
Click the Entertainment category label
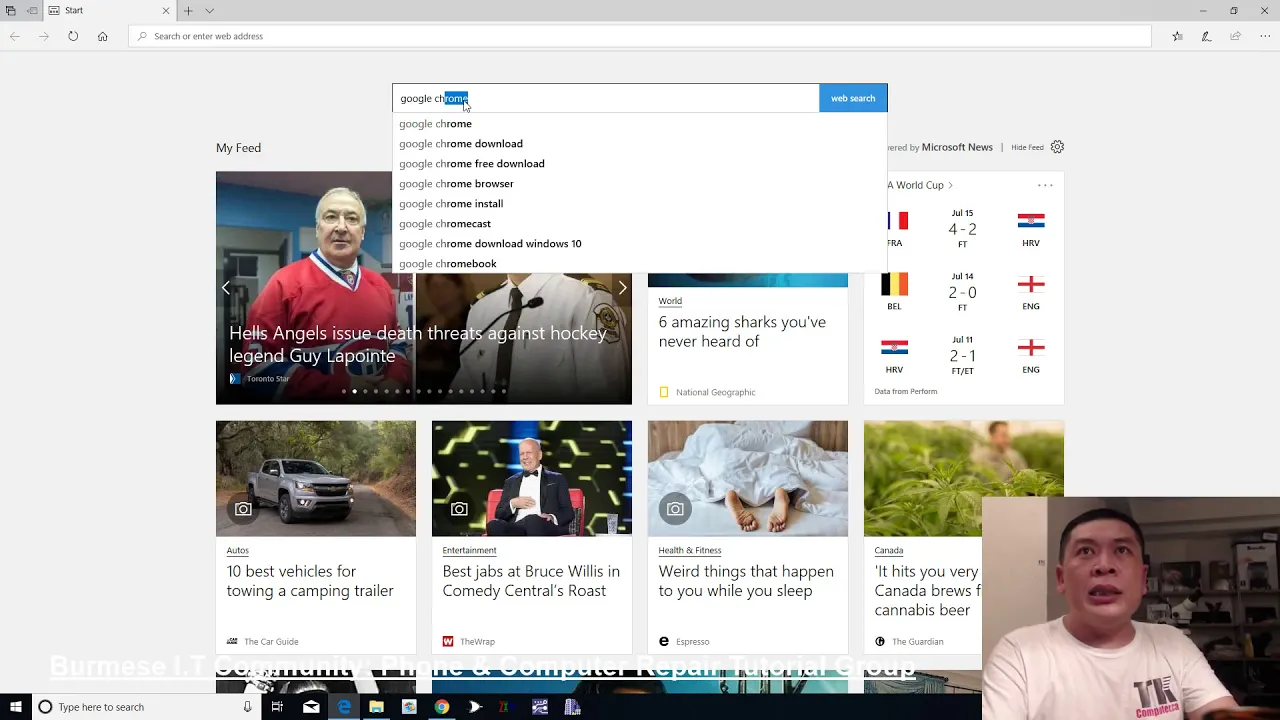[469, 550]
